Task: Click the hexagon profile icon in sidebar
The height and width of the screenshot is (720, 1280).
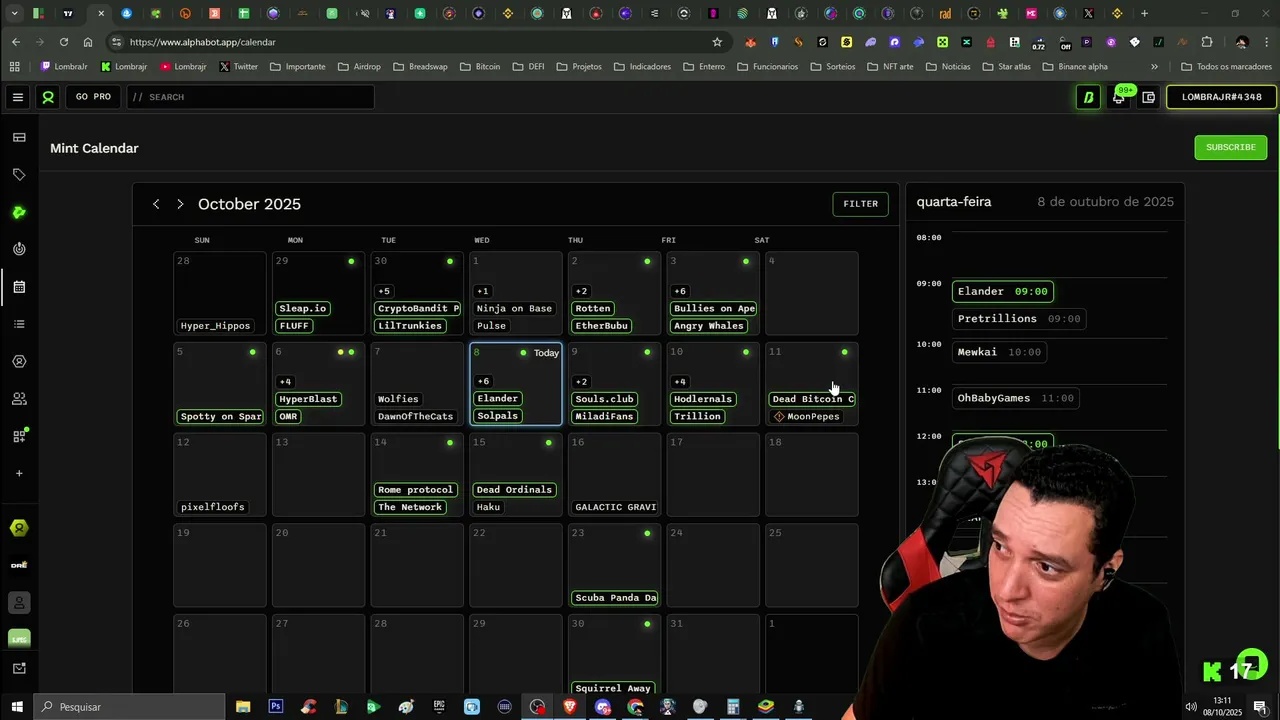Action: point(19,361)
